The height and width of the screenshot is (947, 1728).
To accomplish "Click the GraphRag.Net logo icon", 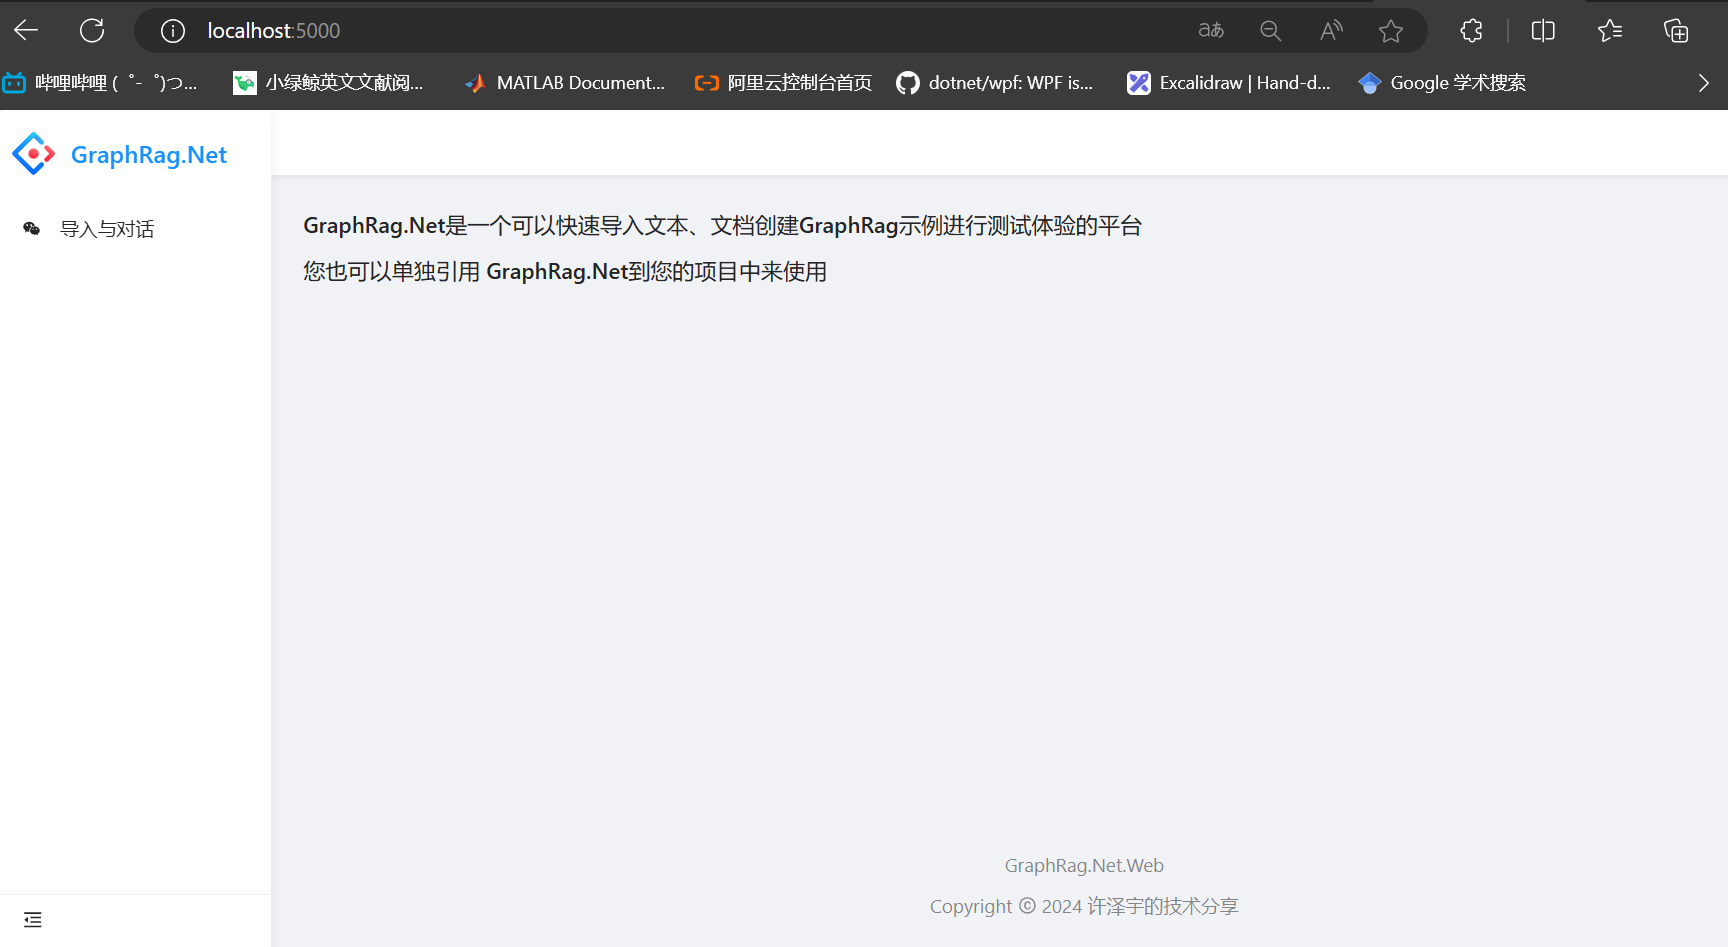I will [33, 154].
